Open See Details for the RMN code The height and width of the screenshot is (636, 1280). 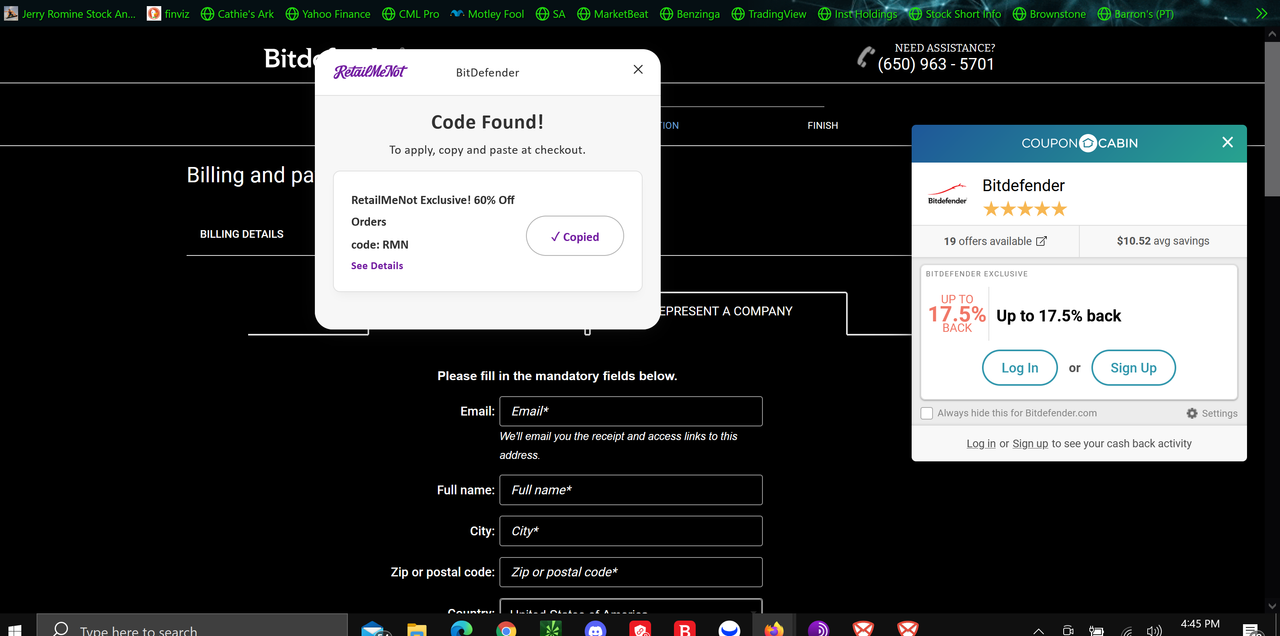(x=377, y=266)
